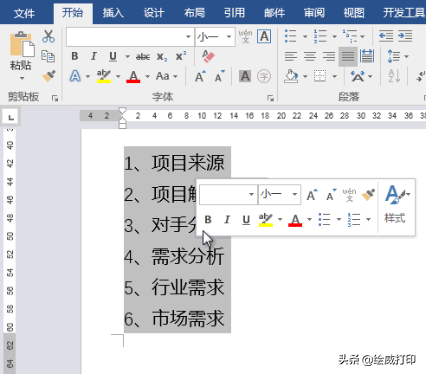
Task: Apply red font color in ribbon
Action: click(x=133, y=76)
